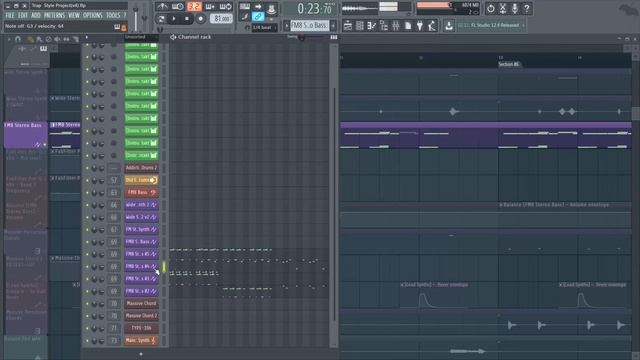Go to previous pattern arrow
The image size is (640, 360).
pyautogui.click(x=287, y=25)
